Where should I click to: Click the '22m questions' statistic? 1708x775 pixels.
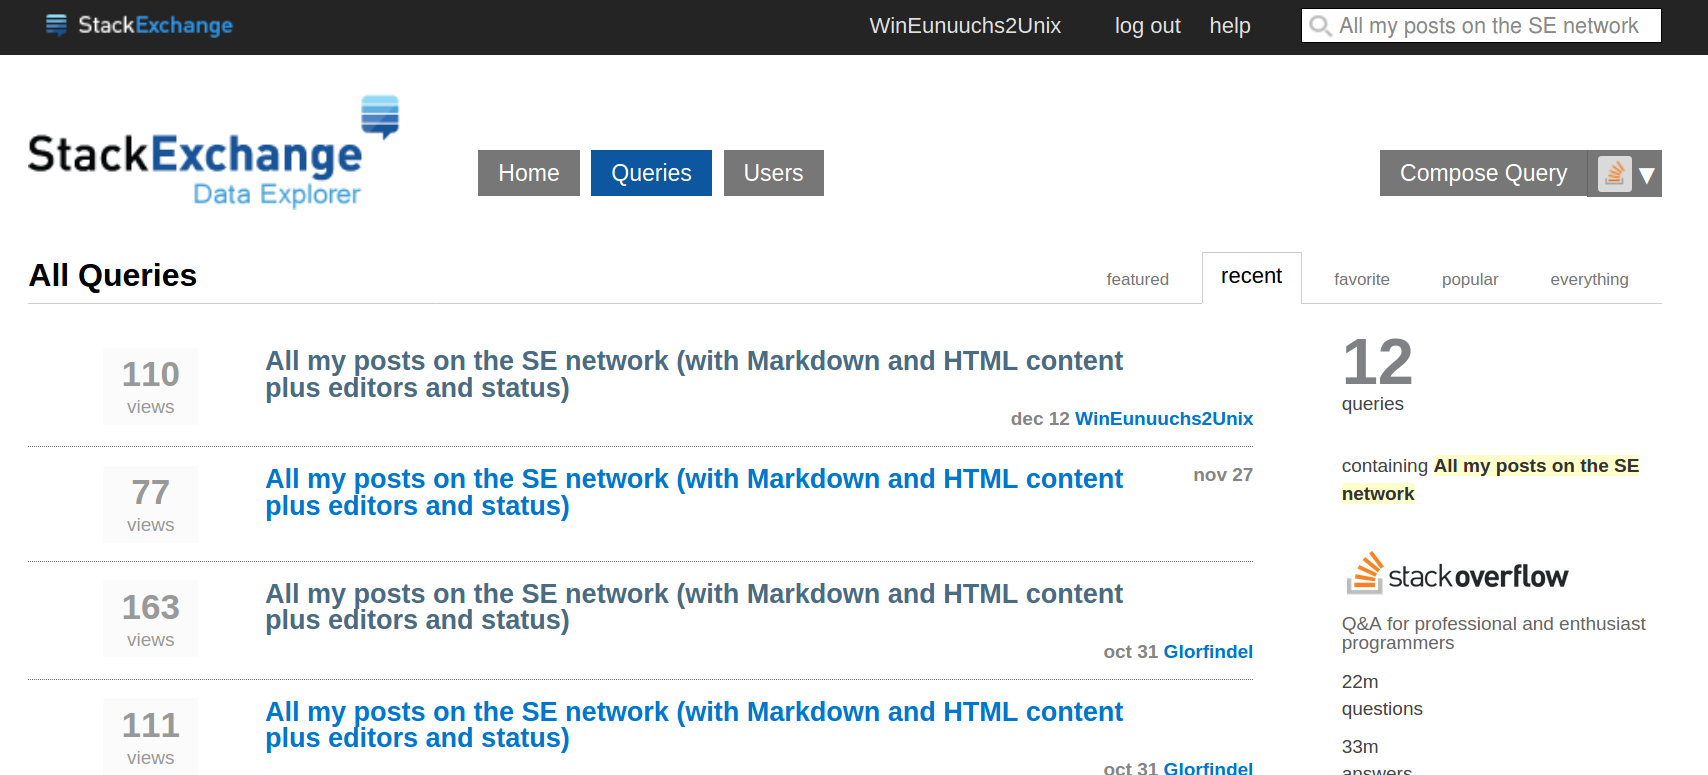point(1381,695)
